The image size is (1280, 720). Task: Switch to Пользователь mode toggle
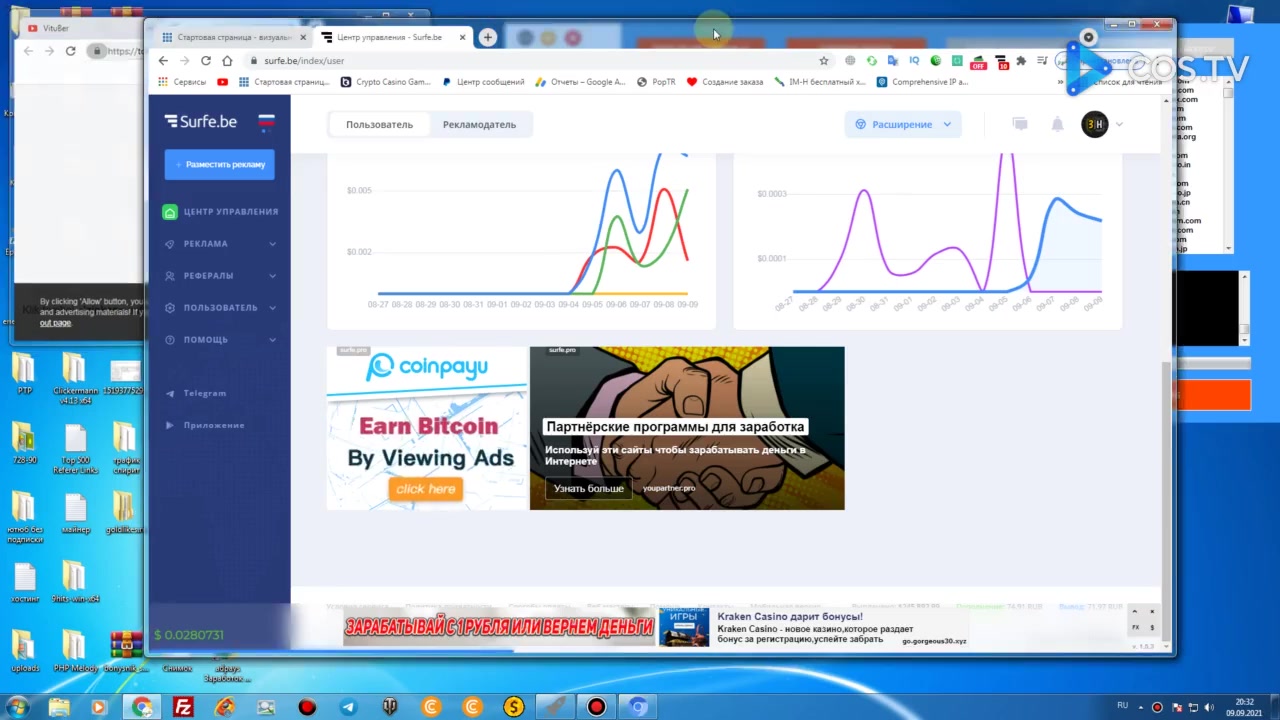coord(379,125)
